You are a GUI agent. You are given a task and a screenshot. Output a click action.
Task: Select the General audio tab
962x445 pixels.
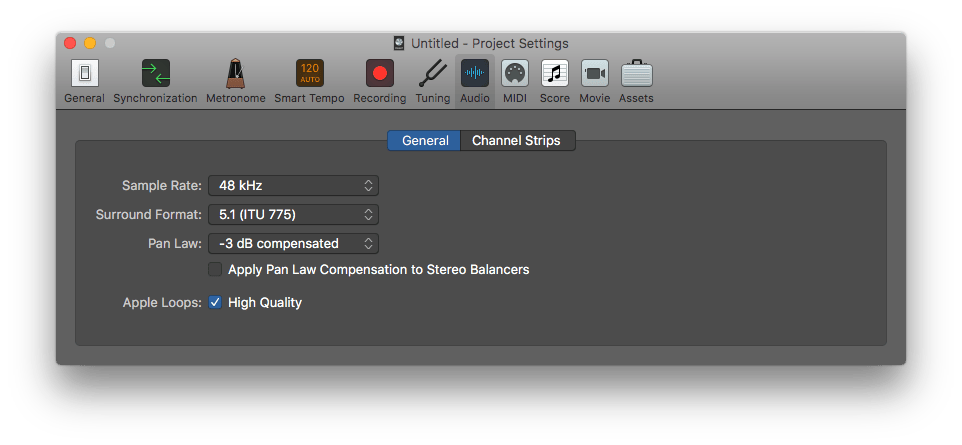425,141
